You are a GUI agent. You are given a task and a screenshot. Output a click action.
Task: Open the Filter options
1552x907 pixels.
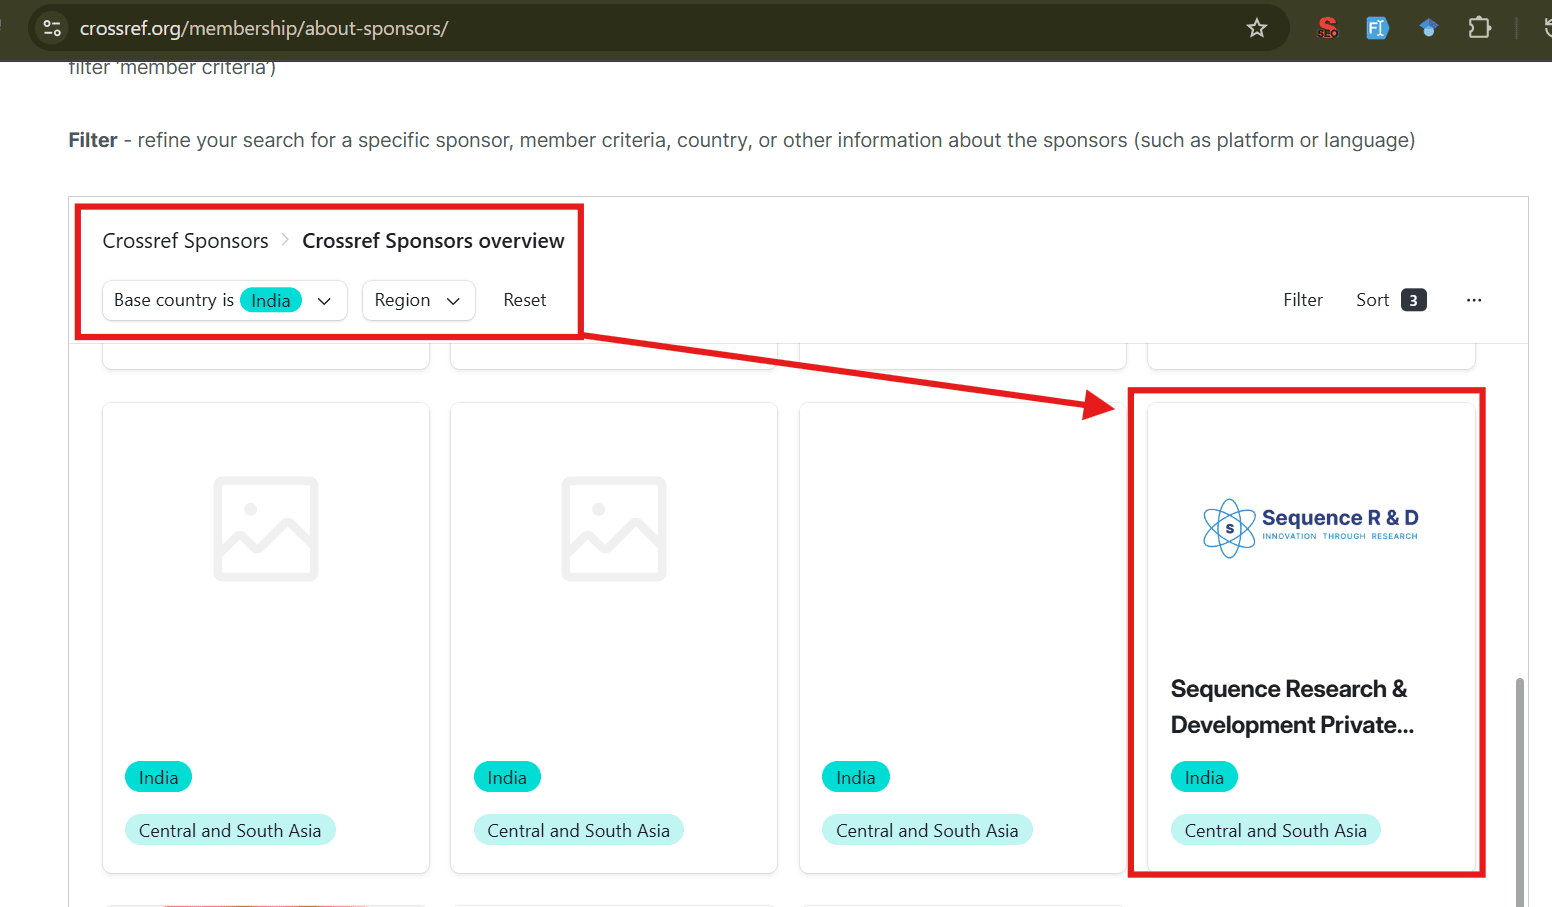(1303, 300)
